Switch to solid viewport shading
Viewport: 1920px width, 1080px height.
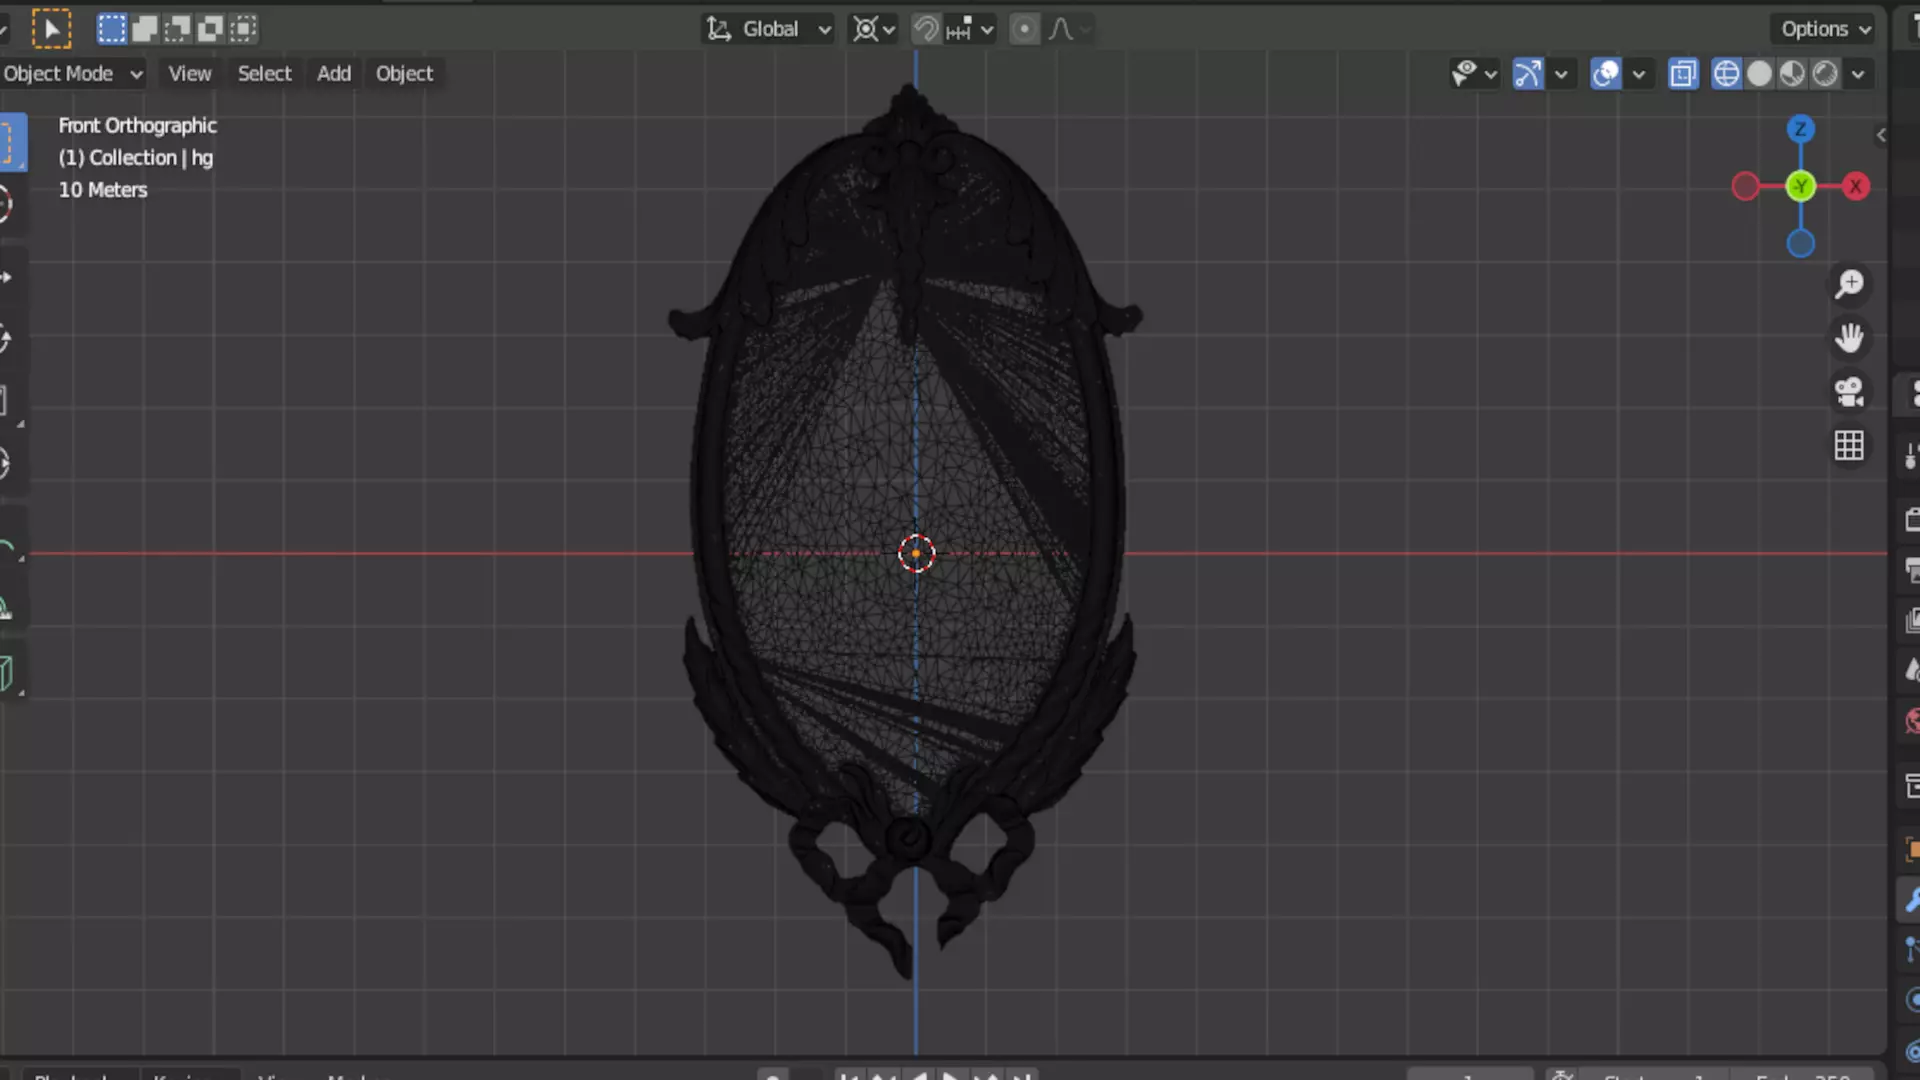pyautogui.click(x=1759, y=74)
